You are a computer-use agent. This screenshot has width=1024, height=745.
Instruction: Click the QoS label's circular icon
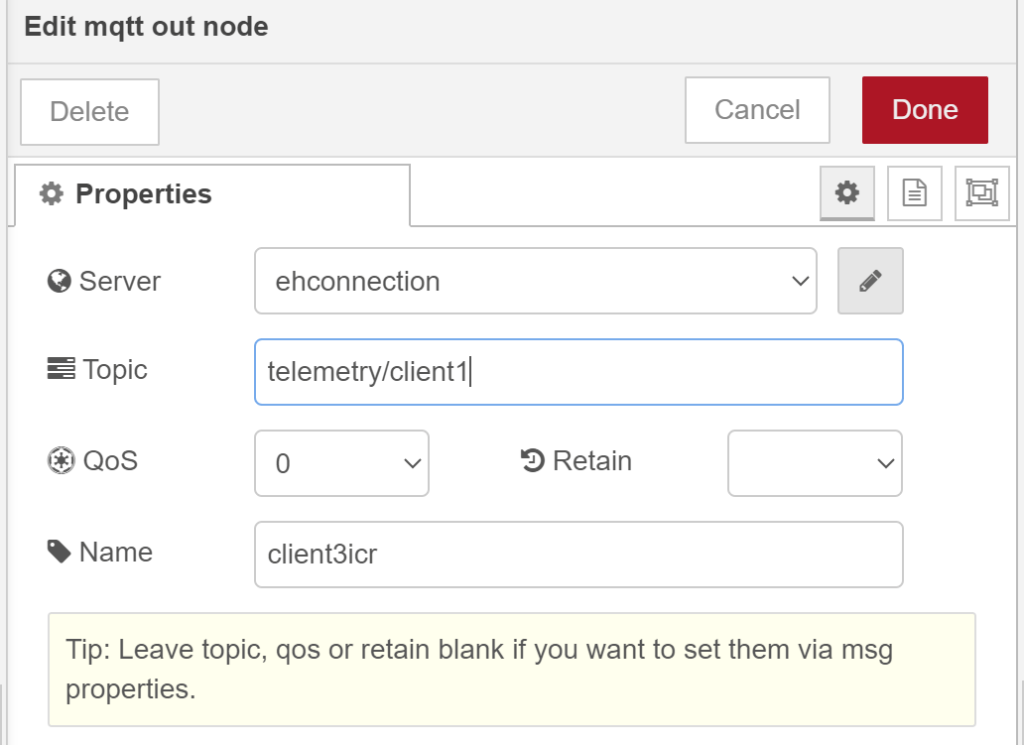59,461
